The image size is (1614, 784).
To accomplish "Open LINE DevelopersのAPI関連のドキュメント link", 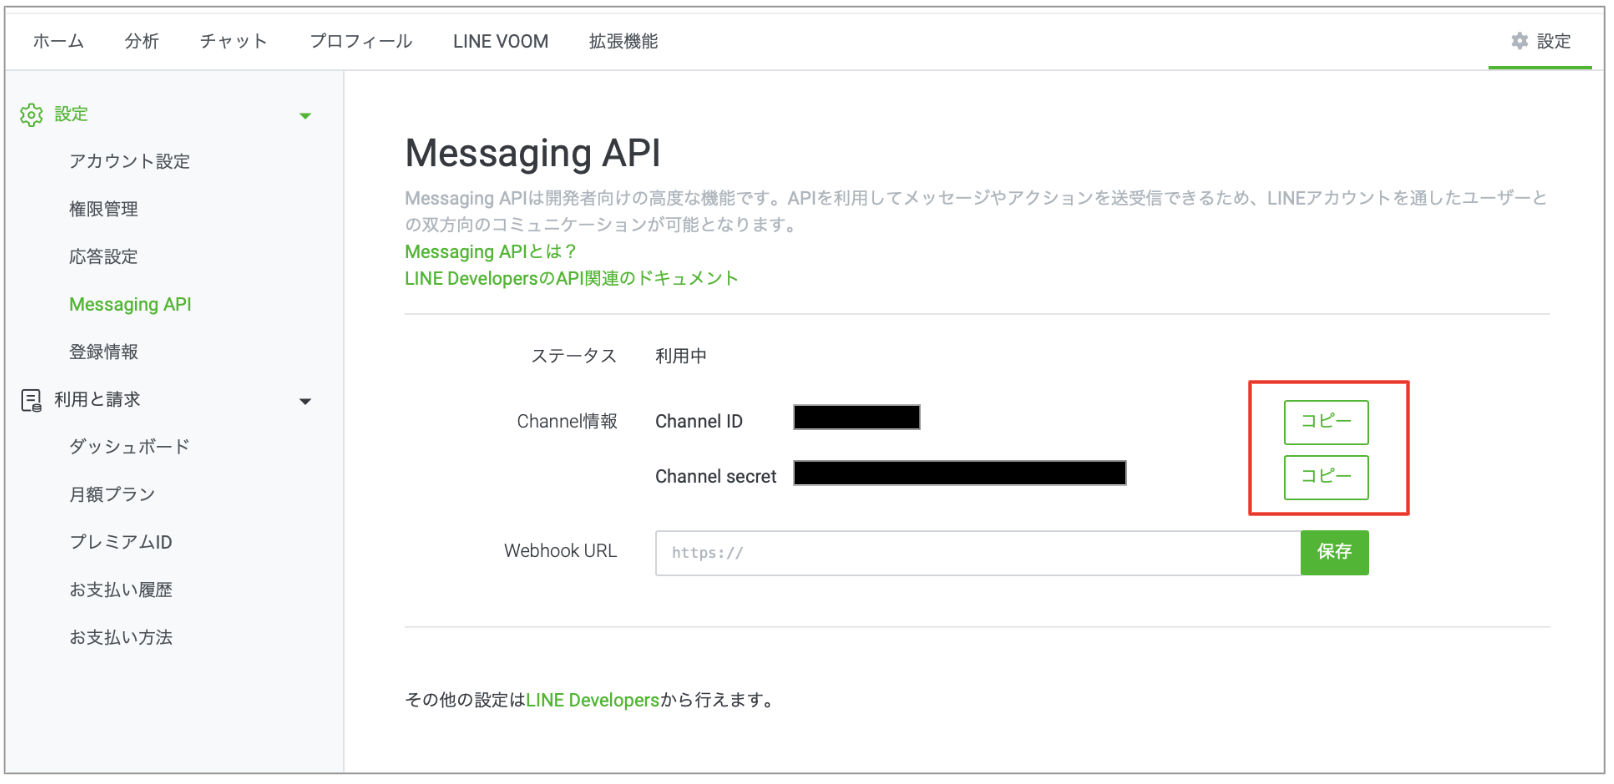I will [572, 279].
